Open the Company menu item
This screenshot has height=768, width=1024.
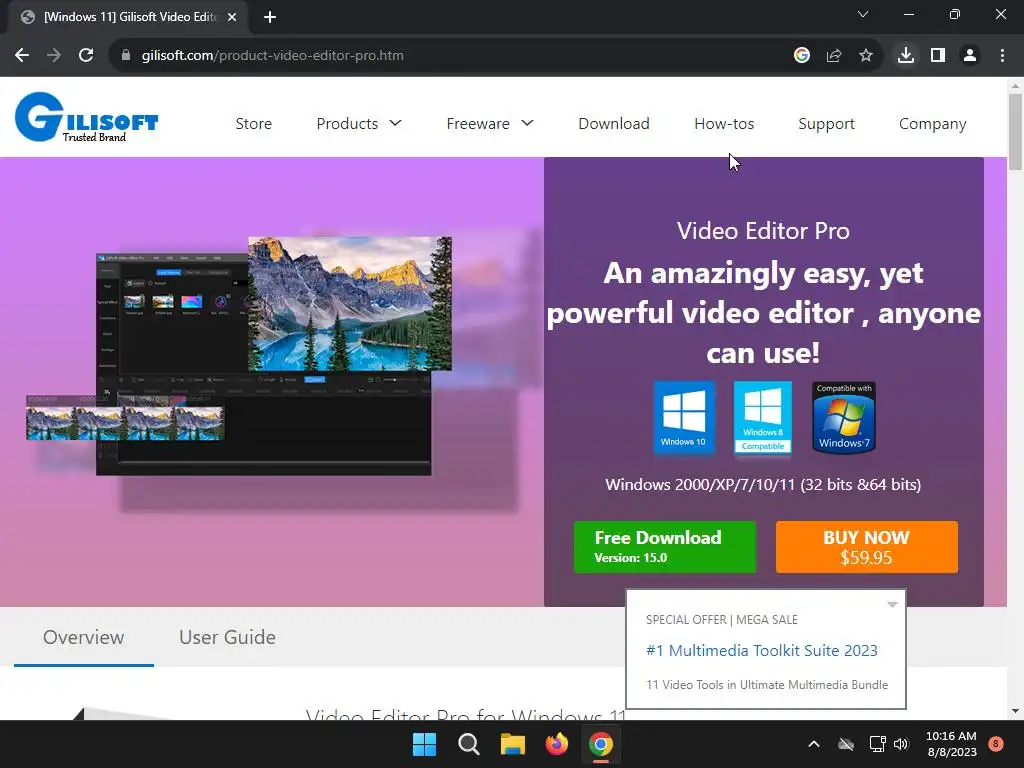click(933, 124)
